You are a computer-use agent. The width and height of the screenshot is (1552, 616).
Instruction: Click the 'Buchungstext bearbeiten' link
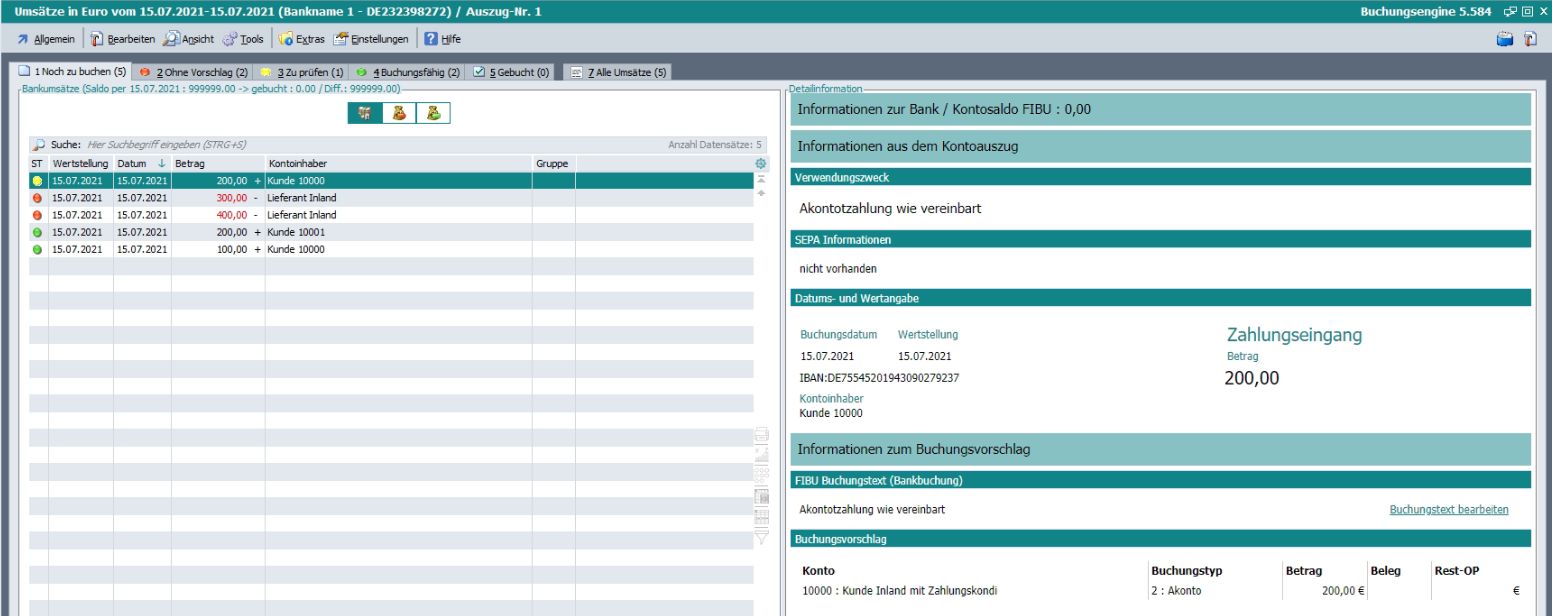(x=1448, y=510)
